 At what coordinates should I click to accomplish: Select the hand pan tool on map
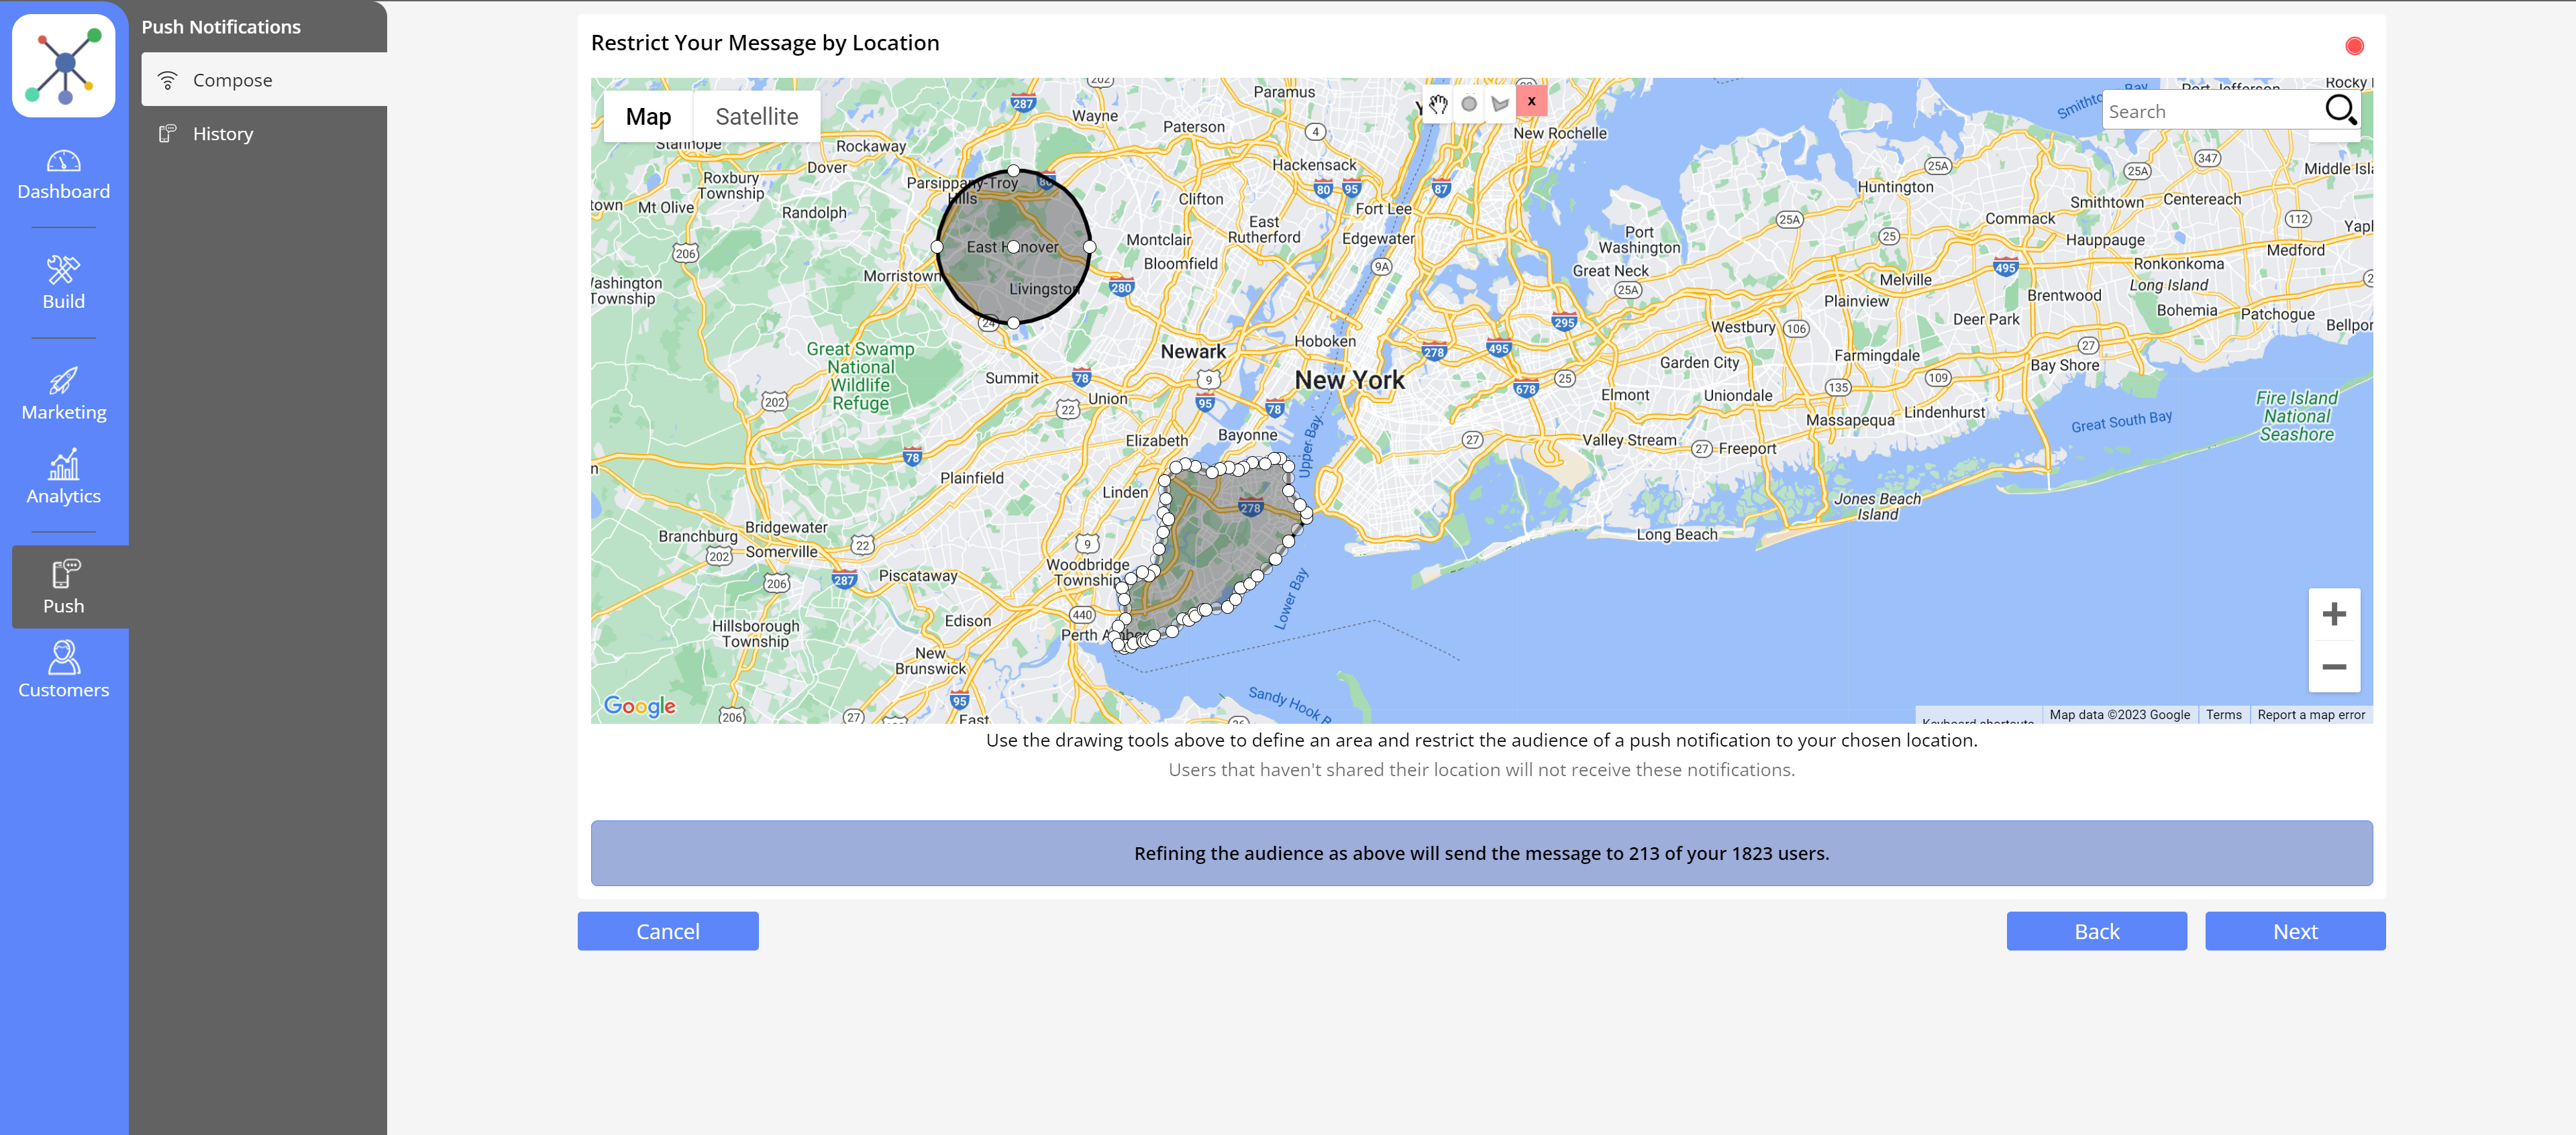click(1438, 103)
